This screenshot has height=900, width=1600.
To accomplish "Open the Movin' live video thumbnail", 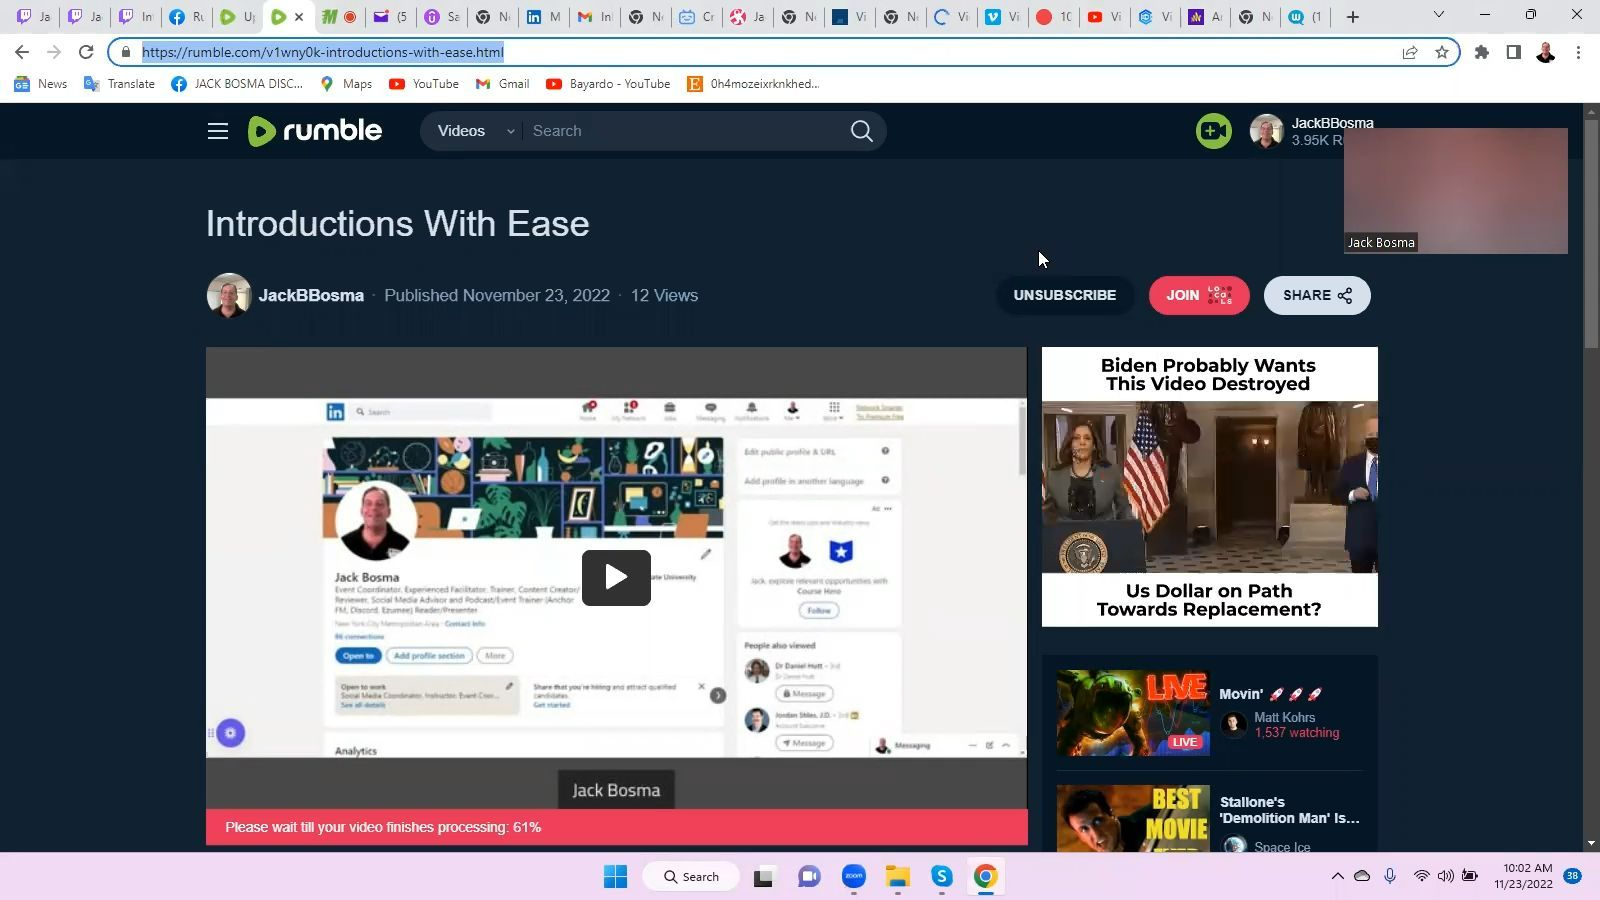I will [1133, 712].
